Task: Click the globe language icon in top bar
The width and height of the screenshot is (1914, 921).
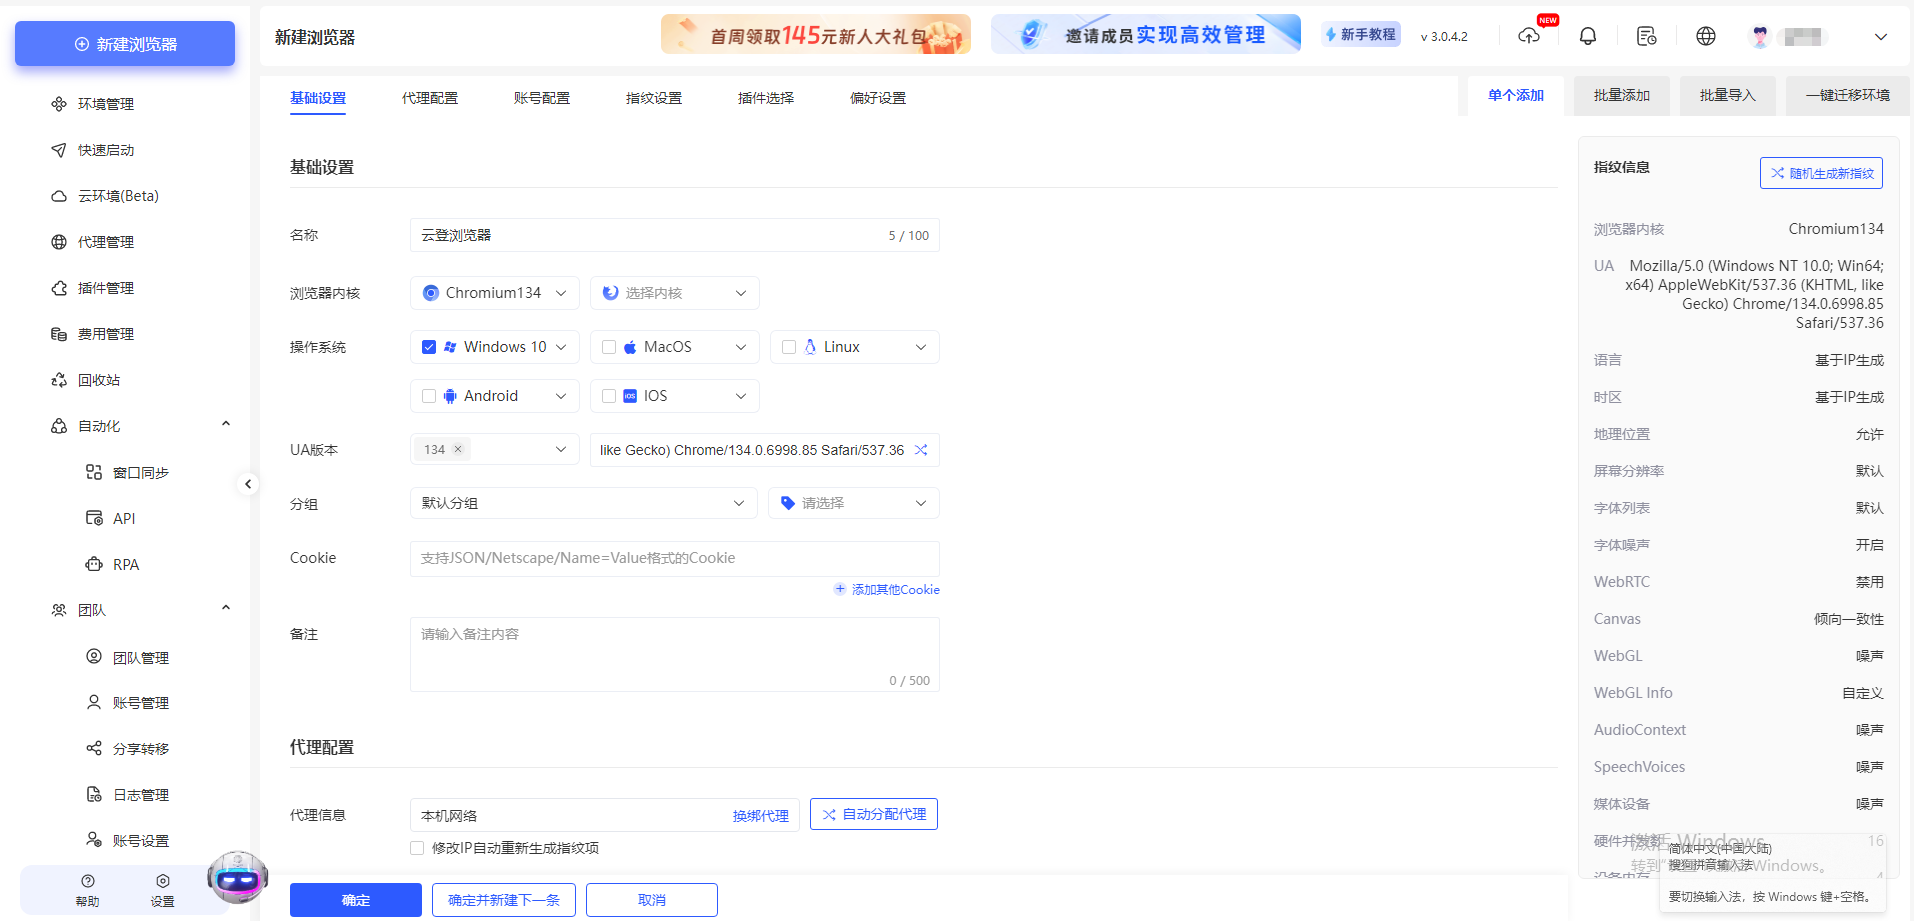Action: point(1705,35)
